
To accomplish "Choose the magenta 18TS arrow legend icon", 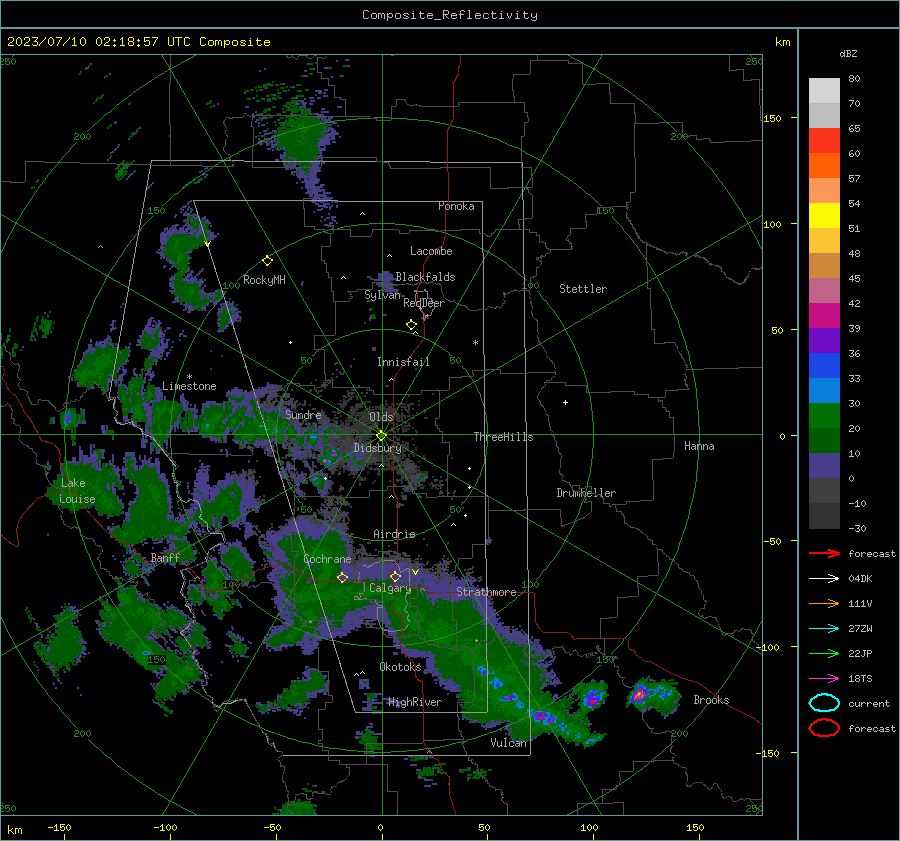I will coord(824,679).
